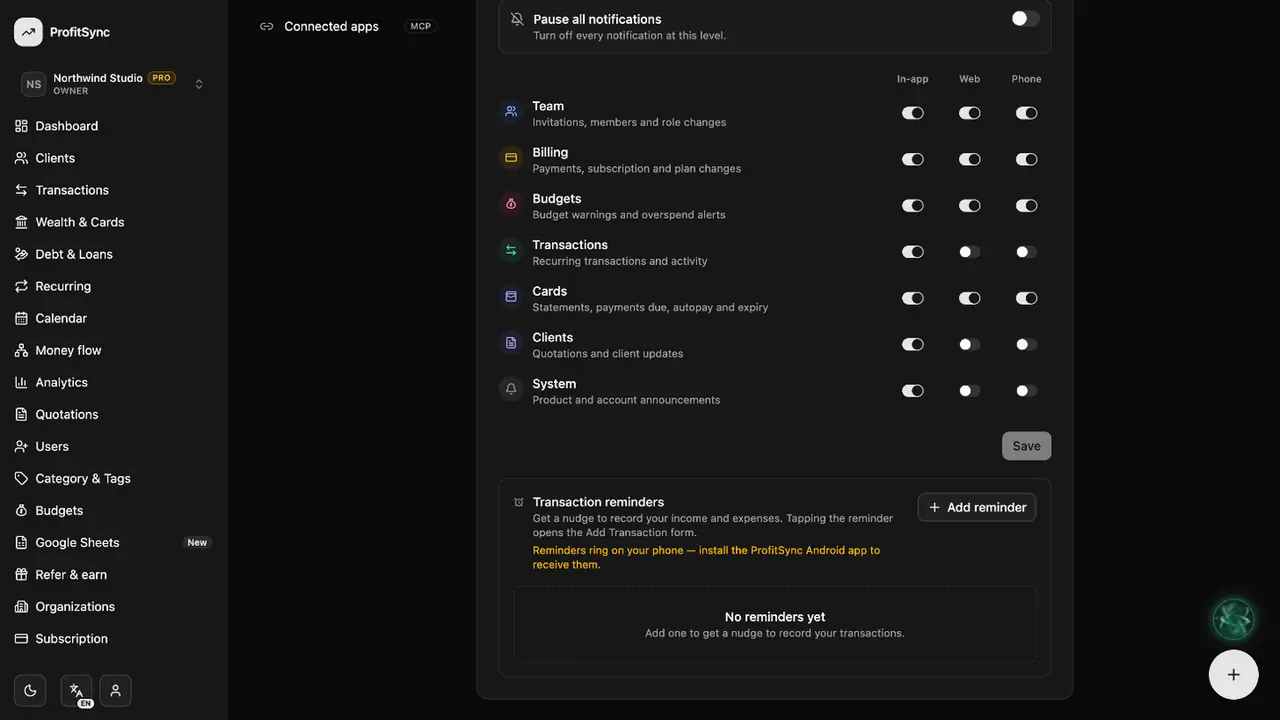
Task: Open the green AI assistant orb
Action: 1233,619
